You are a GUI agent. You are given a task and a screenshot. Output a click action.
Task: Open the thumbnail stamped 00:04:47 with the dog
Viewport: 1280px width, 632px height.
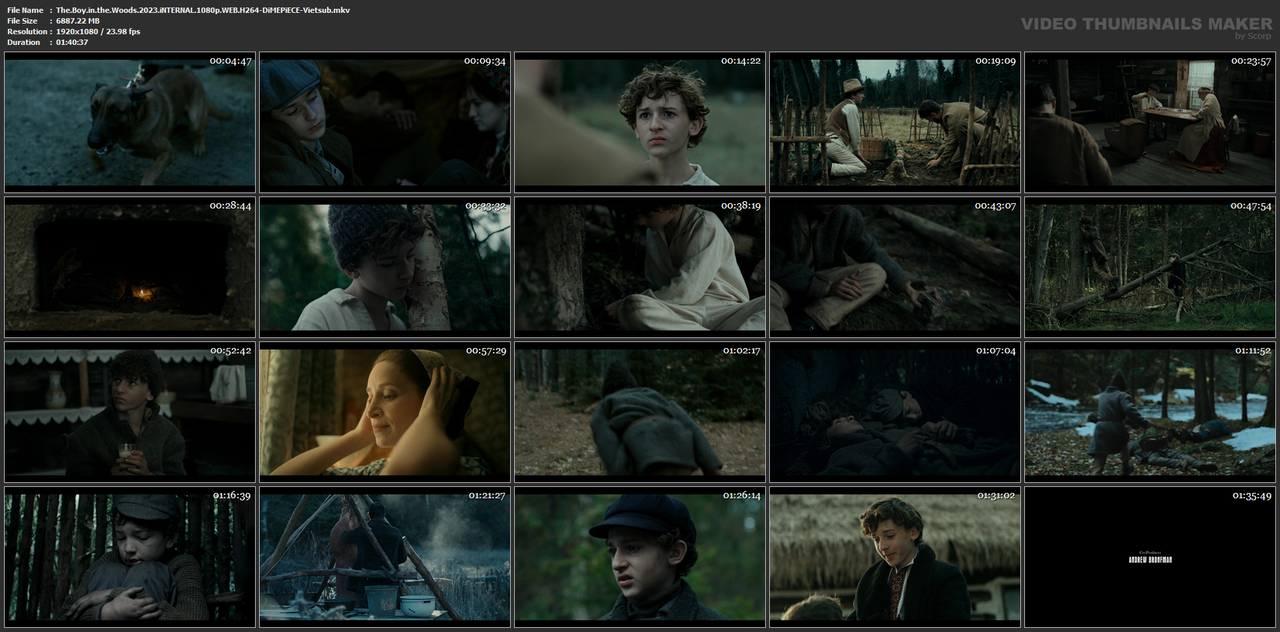point(130,122)
